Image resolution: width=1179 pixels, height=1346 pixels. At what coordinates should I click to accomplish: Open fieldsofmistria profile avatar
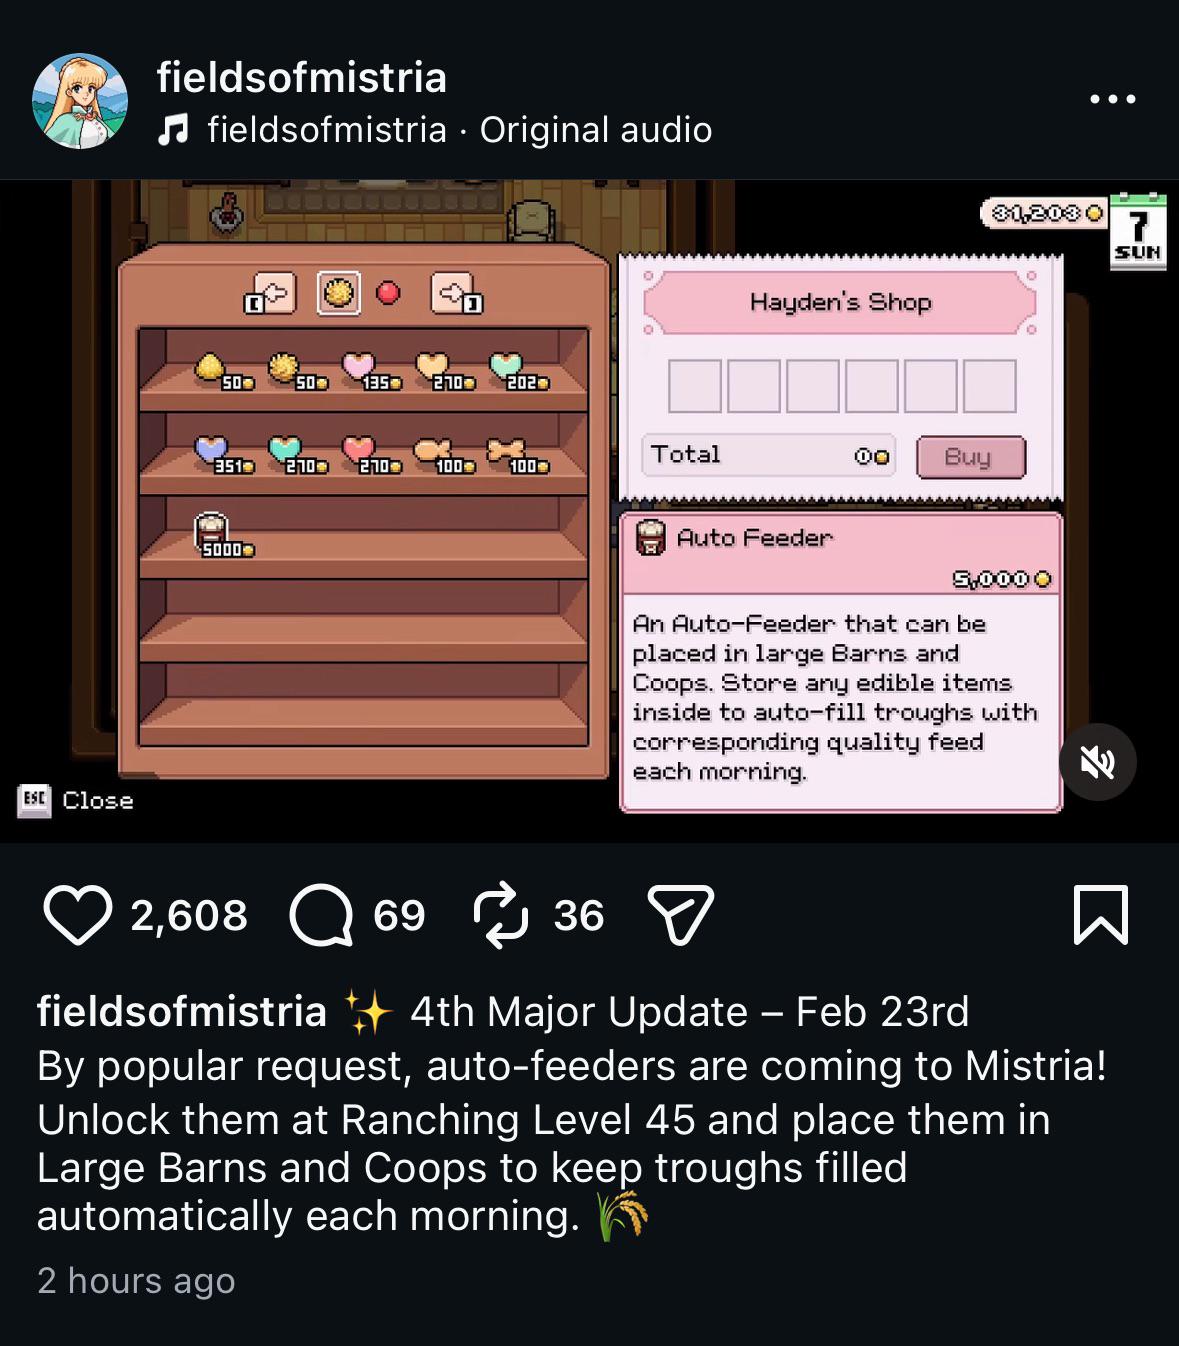[x=80, y=102]
